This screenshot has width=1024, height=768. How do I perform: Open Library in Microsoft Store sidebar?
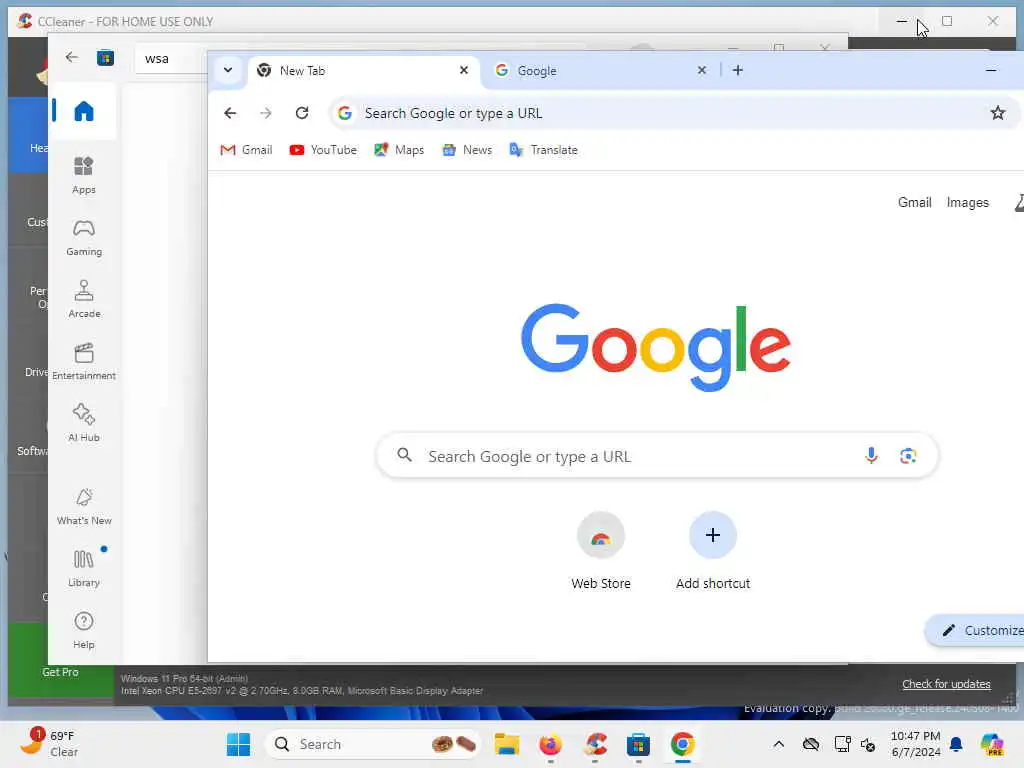(84, 569)
